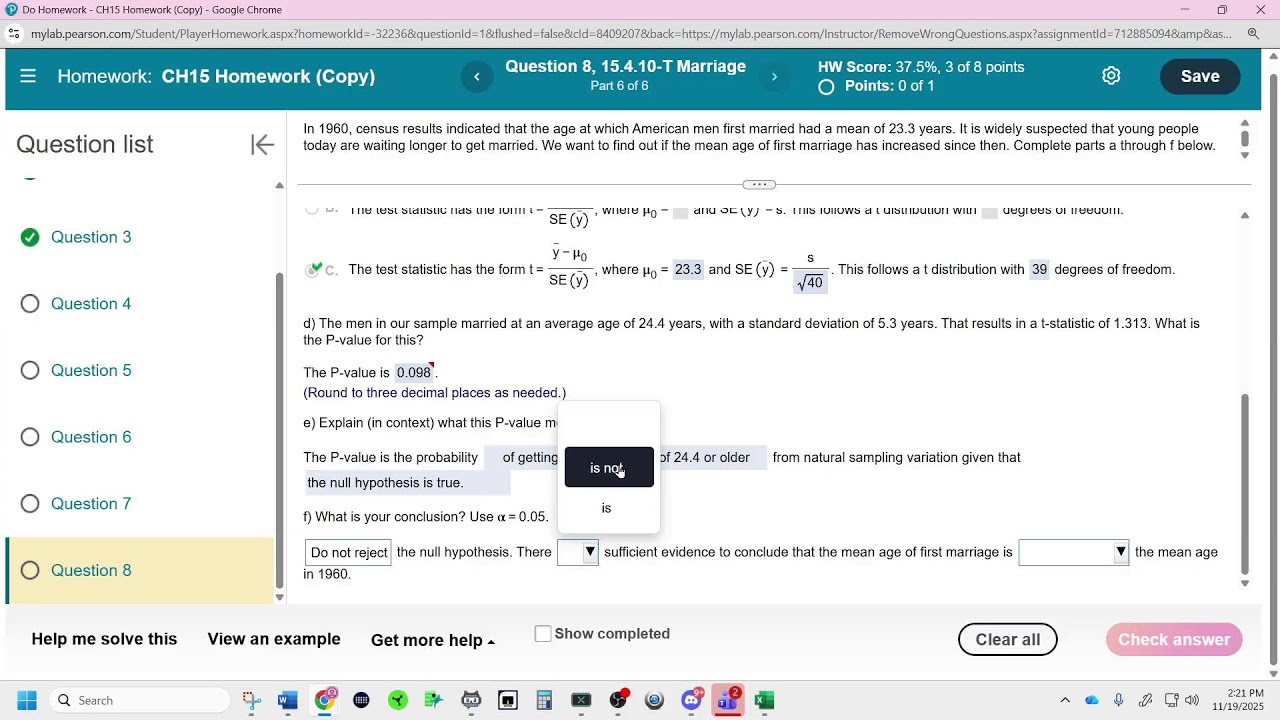Expand the Get more help menu

(433, 641)
